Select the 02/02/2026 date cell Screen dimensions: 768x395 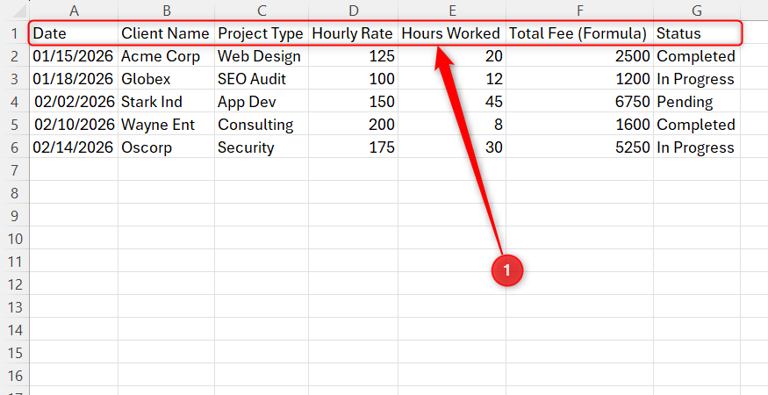click(74, 101)
